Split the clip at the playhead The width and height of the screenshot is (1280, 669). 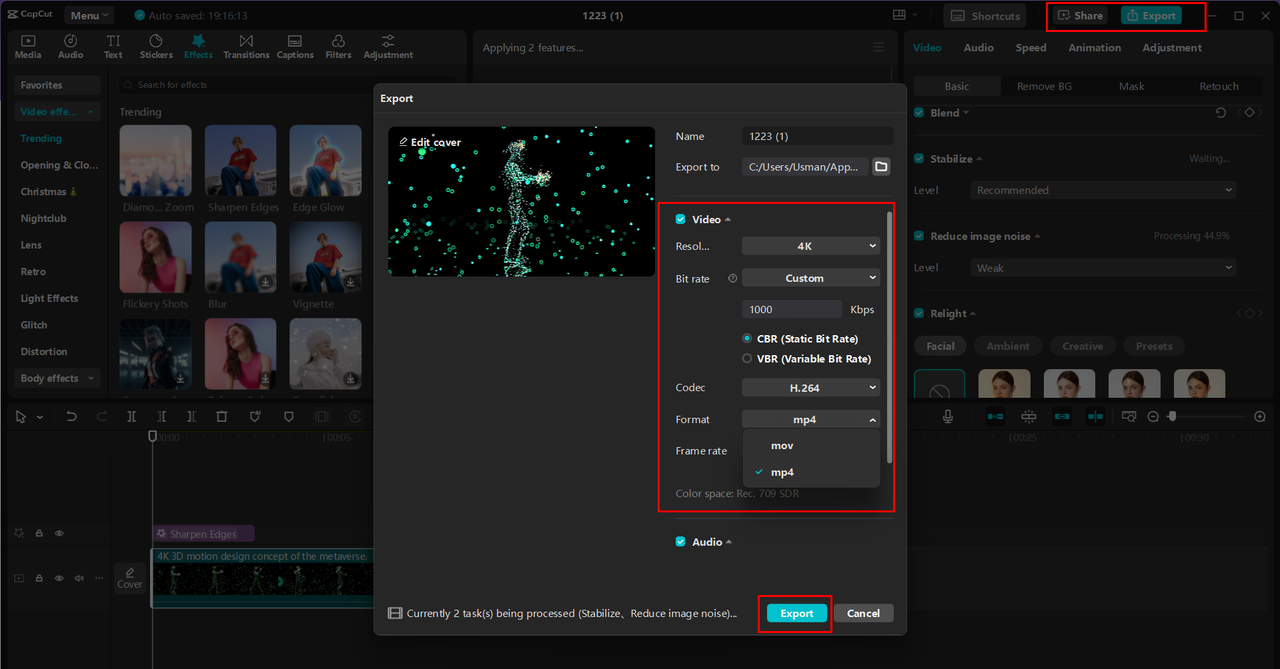tap(131, 415)
